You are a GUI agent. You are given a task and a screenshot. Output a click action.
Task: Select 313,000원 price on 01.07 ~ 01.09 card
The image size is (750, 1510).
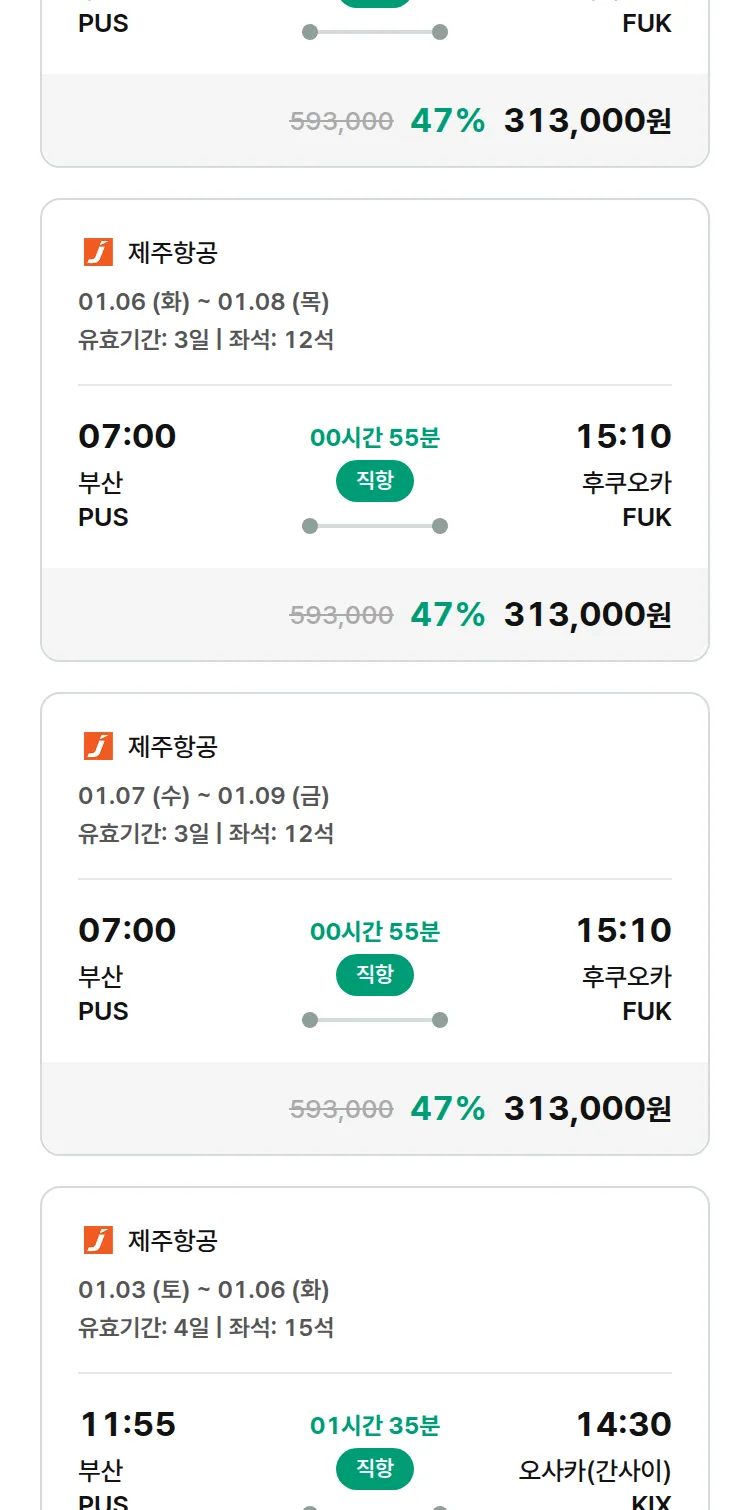587,1108
